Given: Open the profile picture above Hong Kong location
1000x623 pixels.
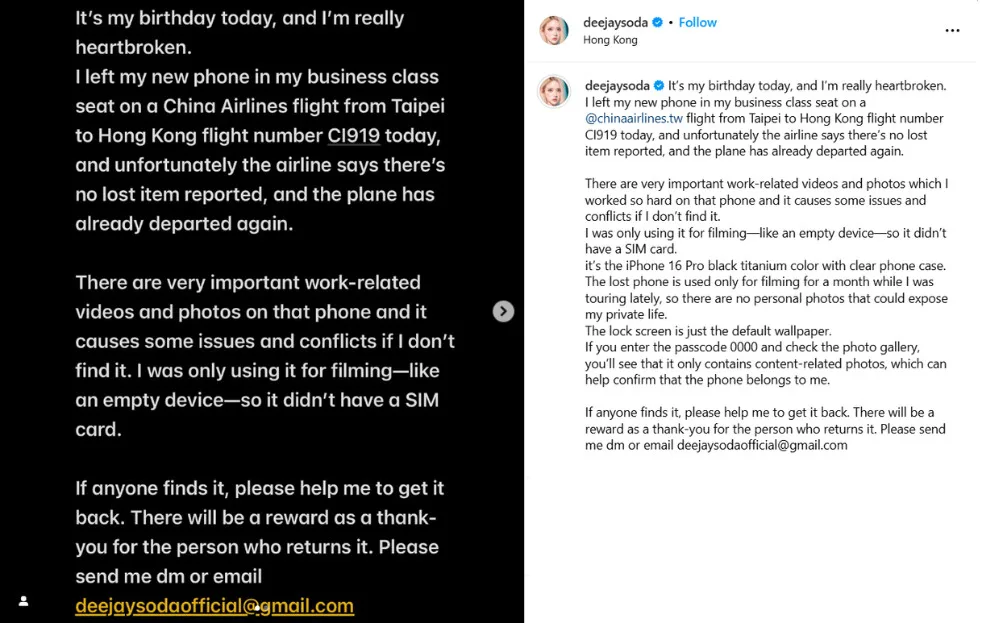Looking at the screenshot, I should coord(554,31).
